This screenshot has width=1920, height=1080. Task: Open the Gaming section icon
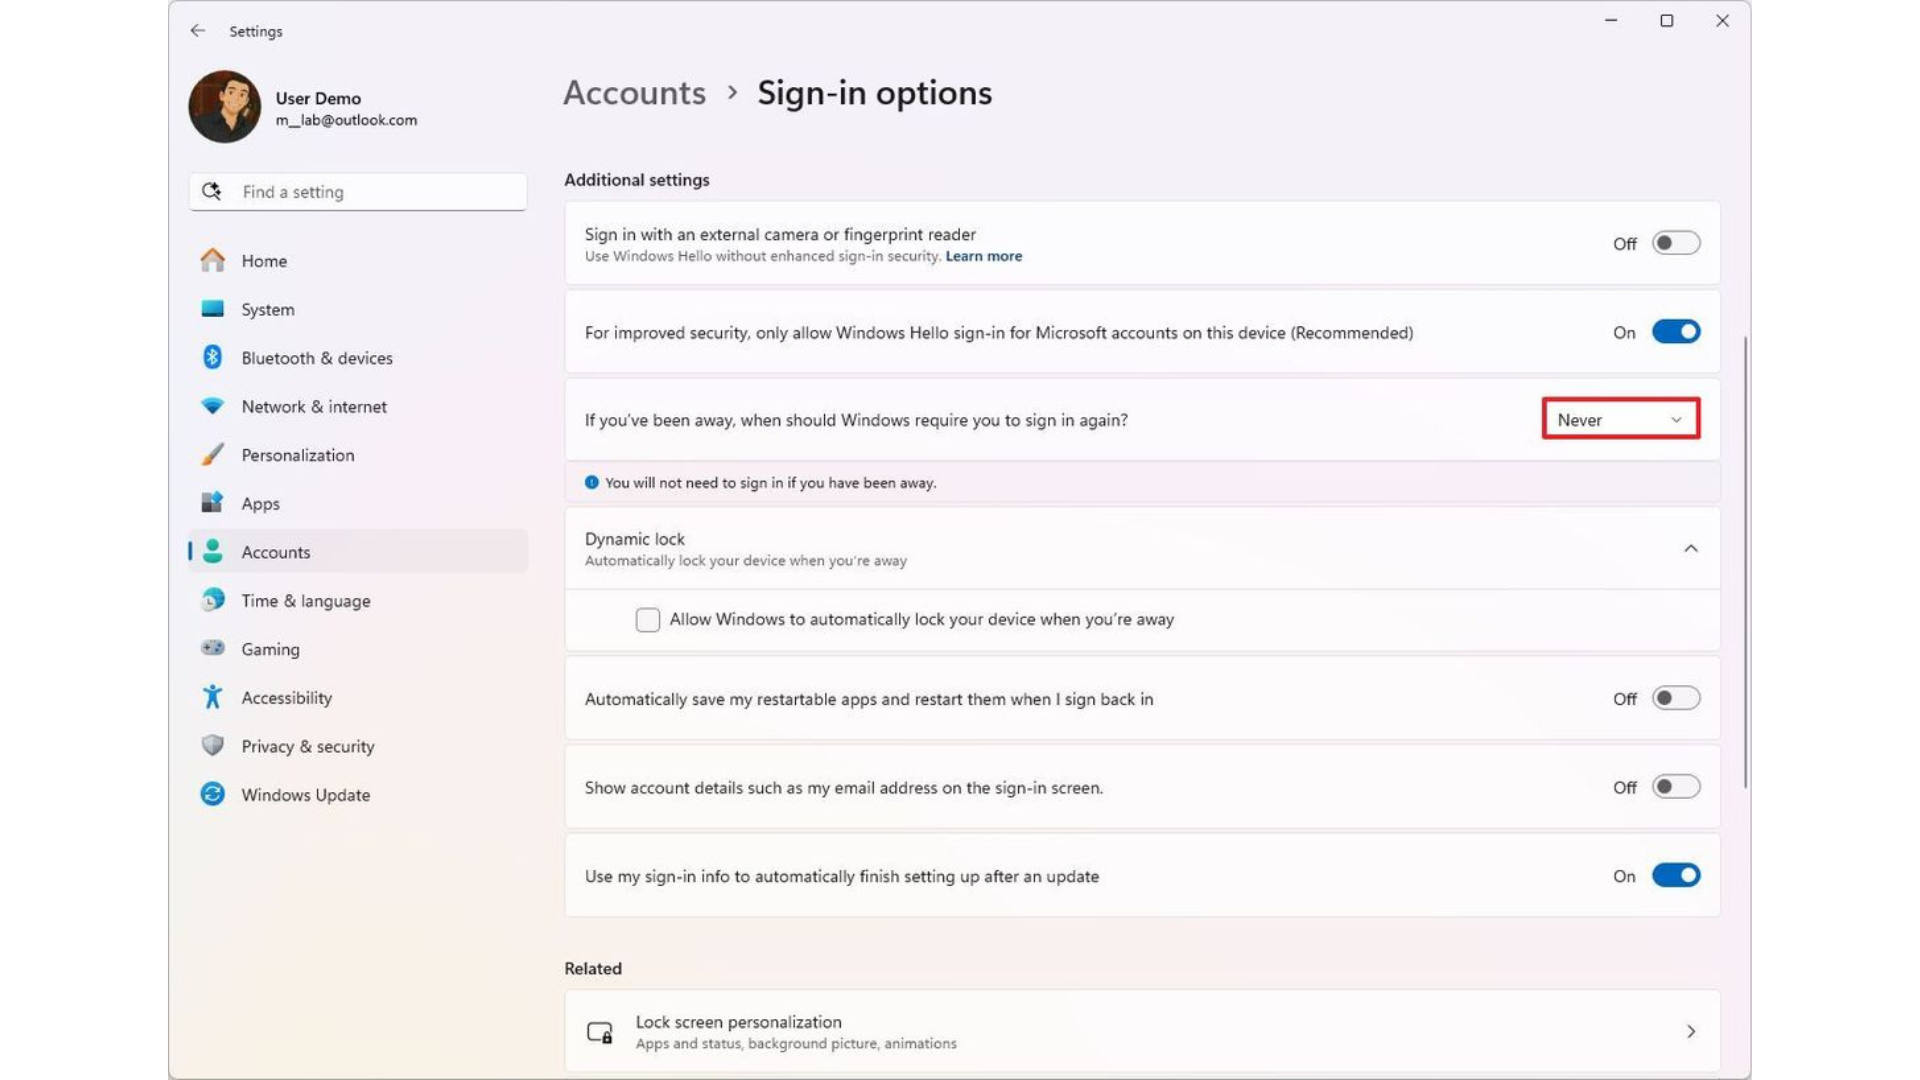pos(212,648)
